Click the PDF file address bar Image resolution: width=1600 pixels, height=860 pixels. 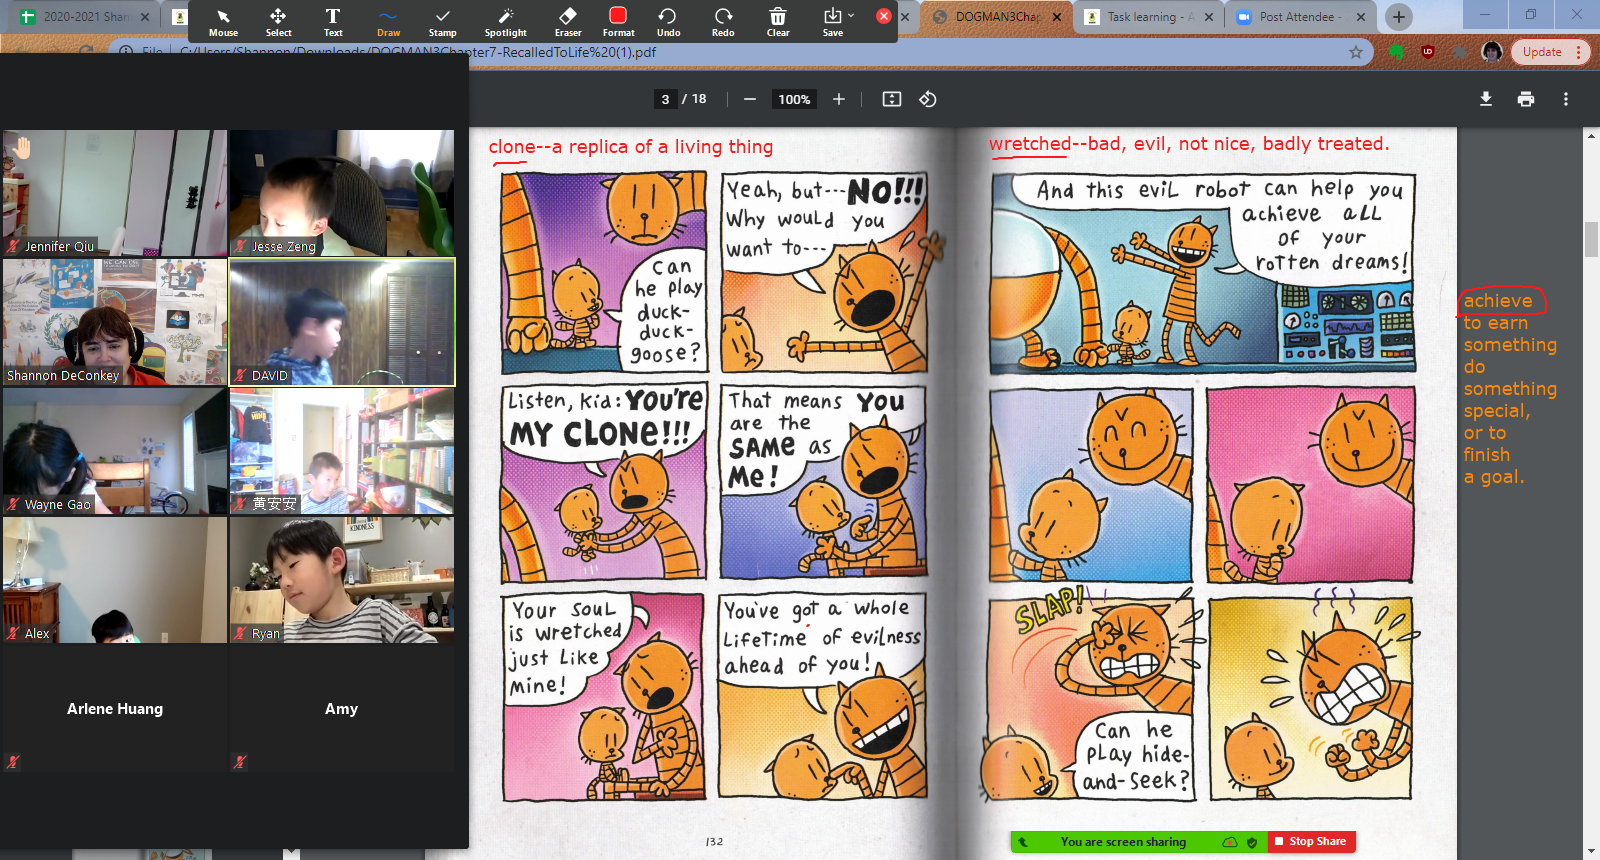[740, 52]
